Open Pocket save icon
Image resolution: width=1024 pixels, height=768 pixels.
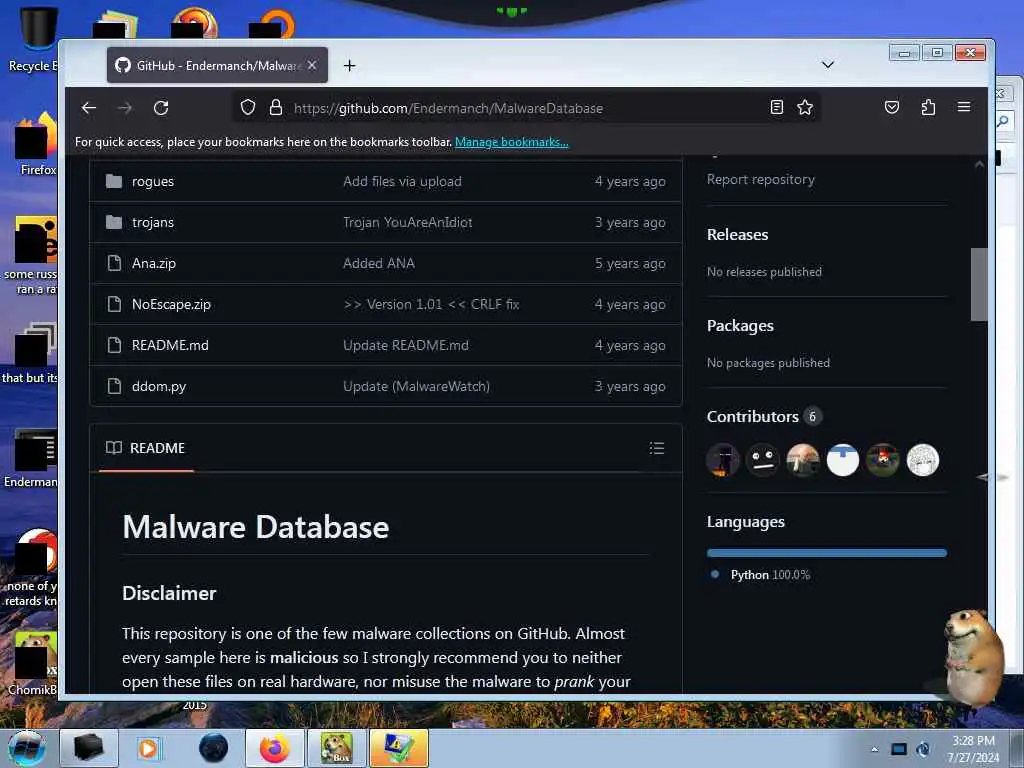tap(892, 108)
